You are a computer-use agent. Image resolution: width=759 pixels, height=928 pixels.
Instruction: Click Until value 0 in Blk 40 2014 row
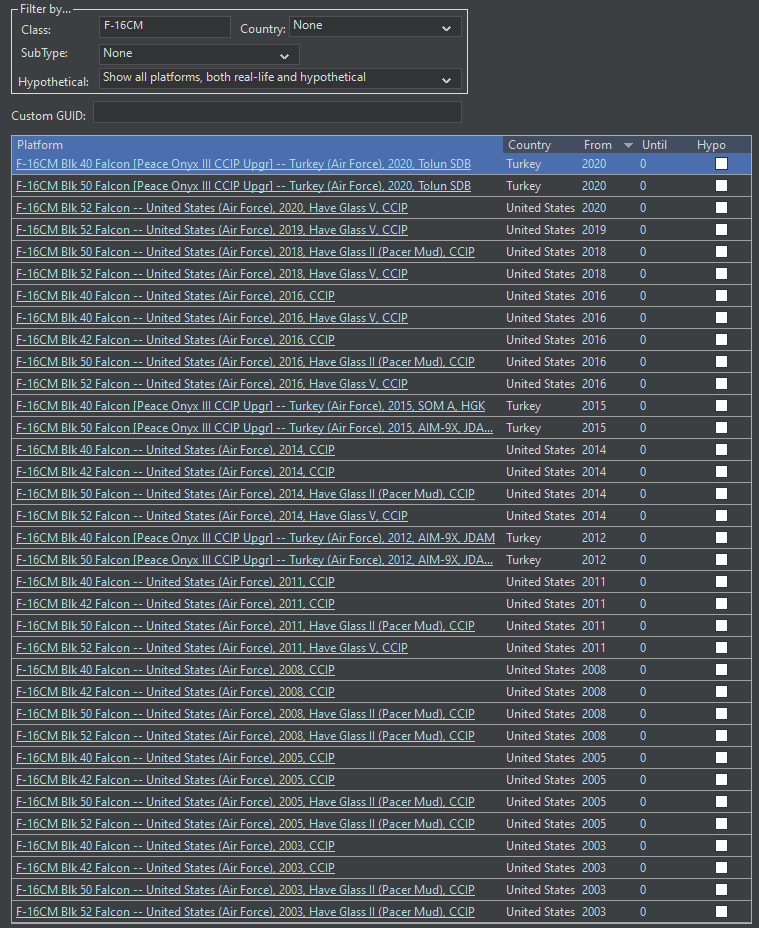(643, 450)
